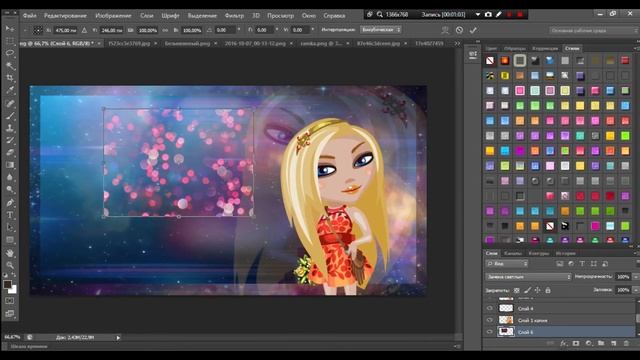Open the Редактирование menu

pos(65,16)
